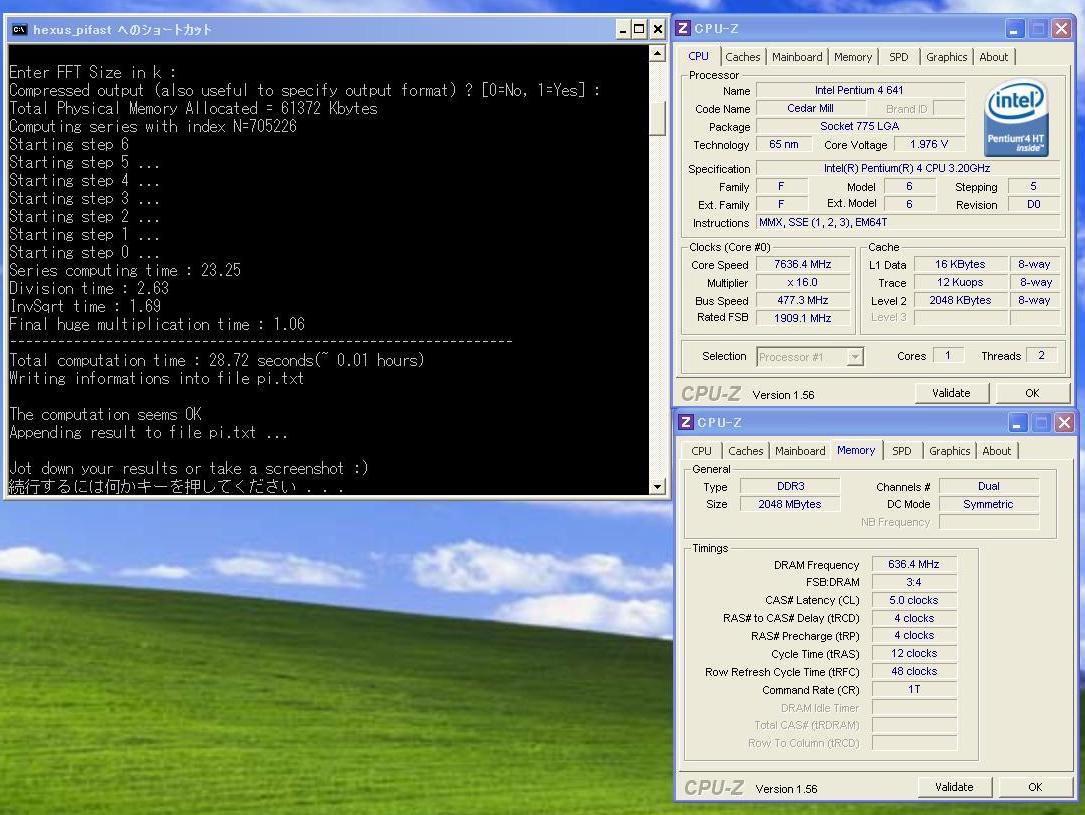The width and height of the screenshot is (1085, 815).
Task: Open the Processor #1 selection dropdown
Action: pyautogui.click(x=855, y=357)
